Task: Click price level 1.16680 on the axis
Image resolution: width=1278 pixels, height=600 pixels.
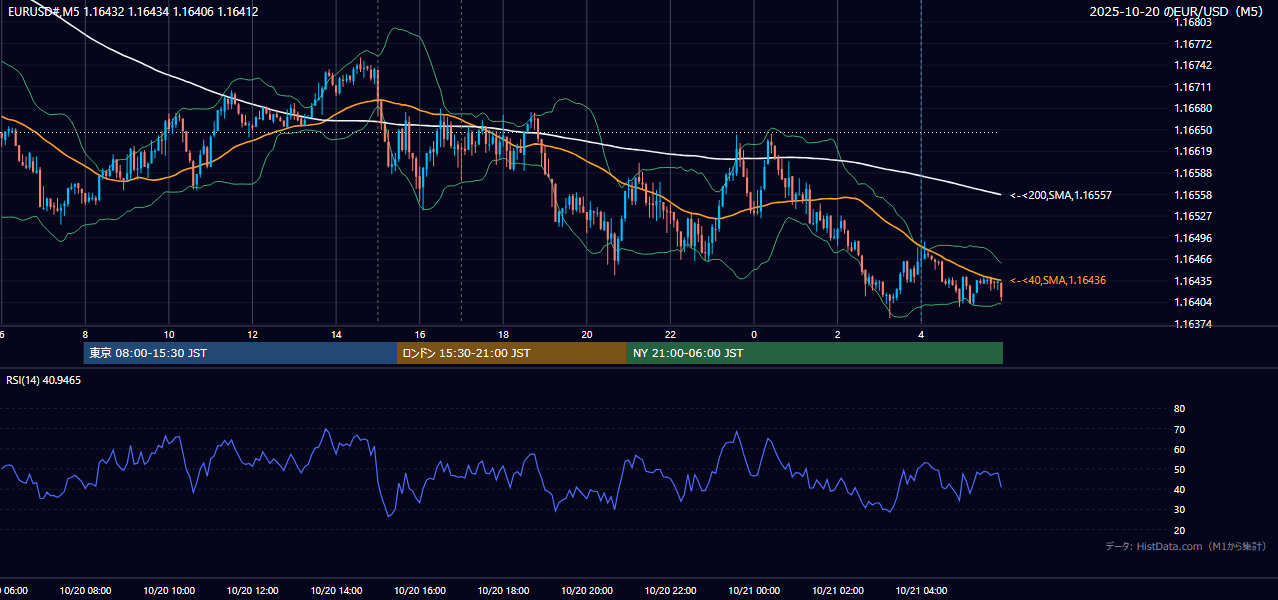Action: click(1192, 108)
